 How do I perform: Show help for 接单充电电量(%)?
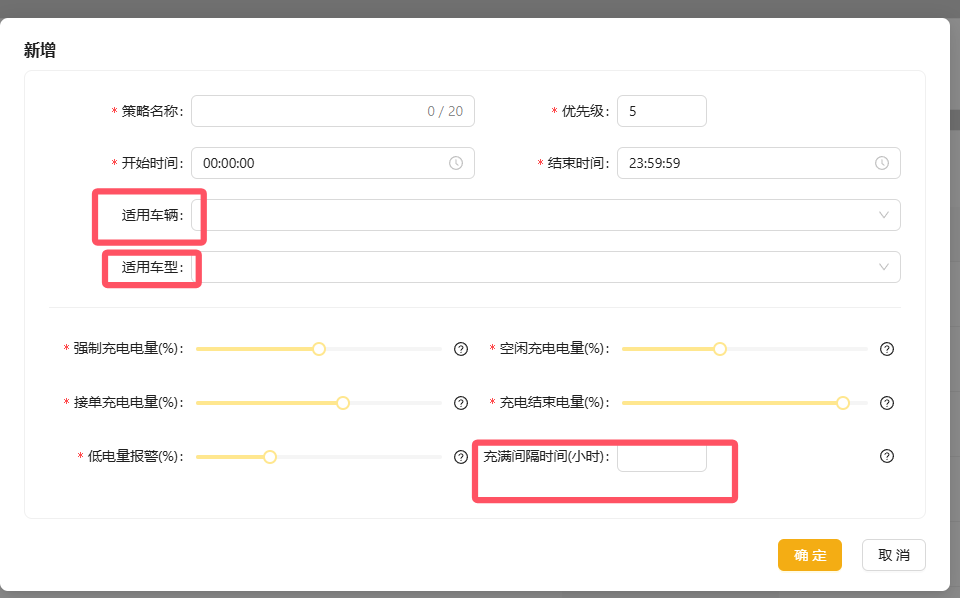click(x=461, y=403)
